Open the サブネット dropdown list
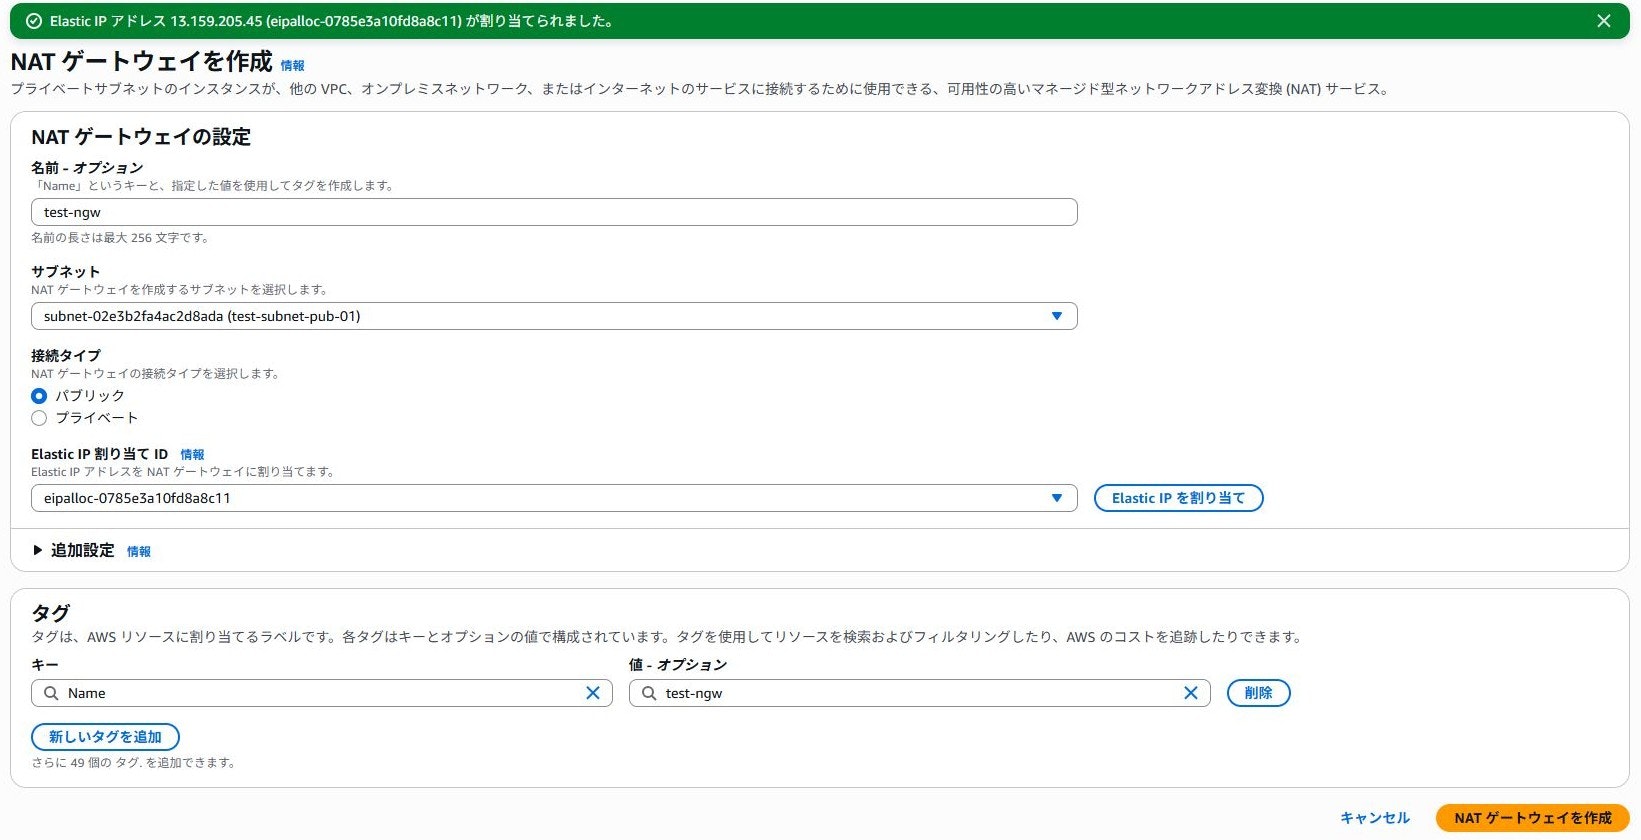 tap(554, 316)
